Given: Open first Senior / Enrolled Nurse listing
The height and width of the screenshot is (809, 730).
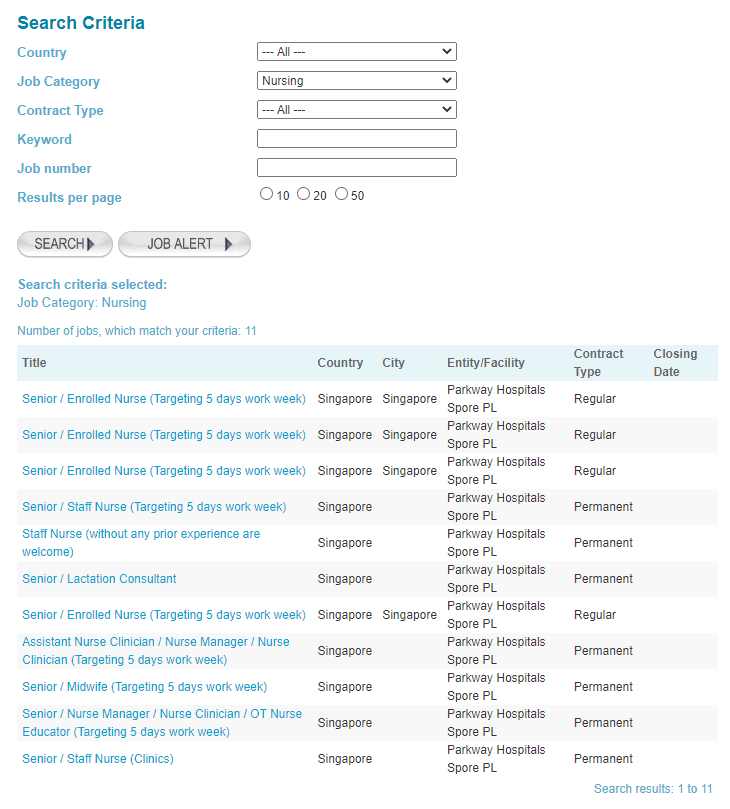Looking at the screenshot, I should 163,399.
